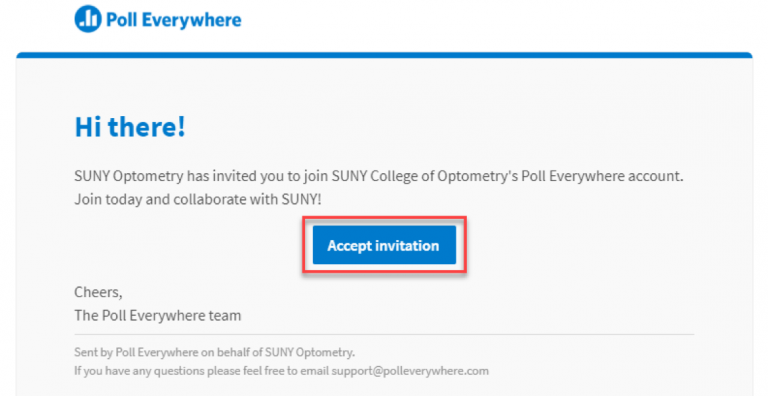
Task: Open the support@polleverywhere.com email link
Action: [x=410, y=371]
